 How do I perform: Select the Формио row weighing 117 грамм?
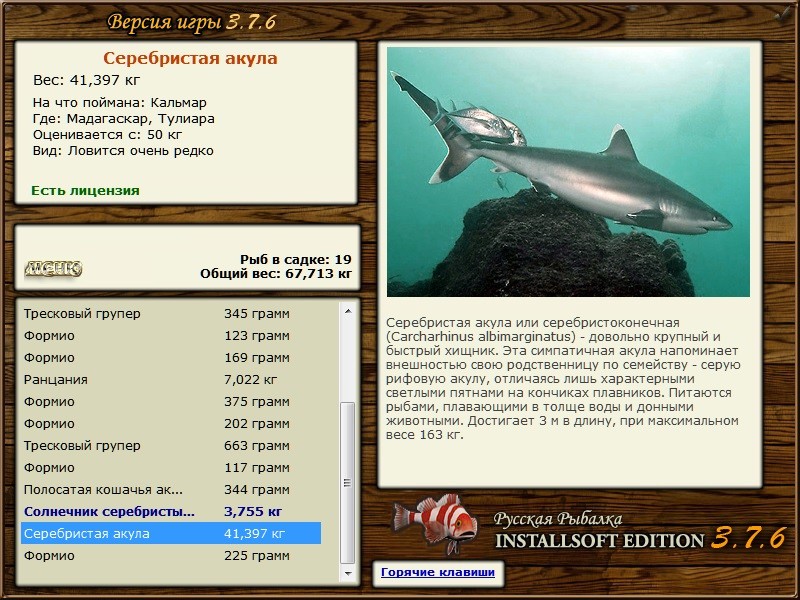click(171, 467)
